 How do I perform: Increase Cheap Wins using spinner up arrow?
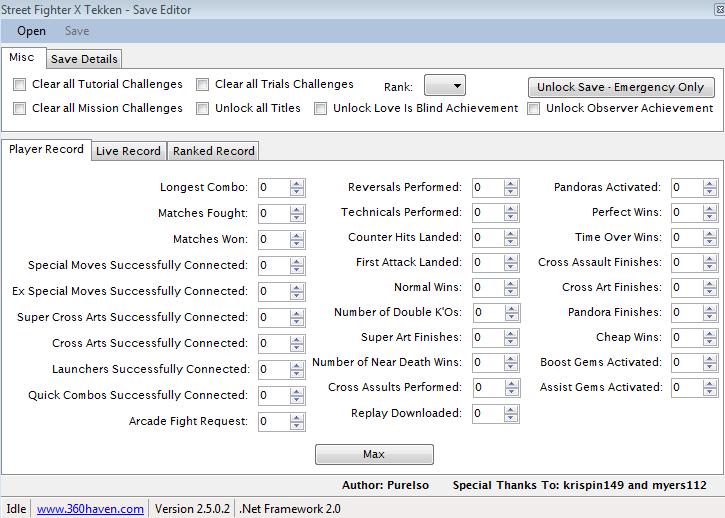point(709,333)
